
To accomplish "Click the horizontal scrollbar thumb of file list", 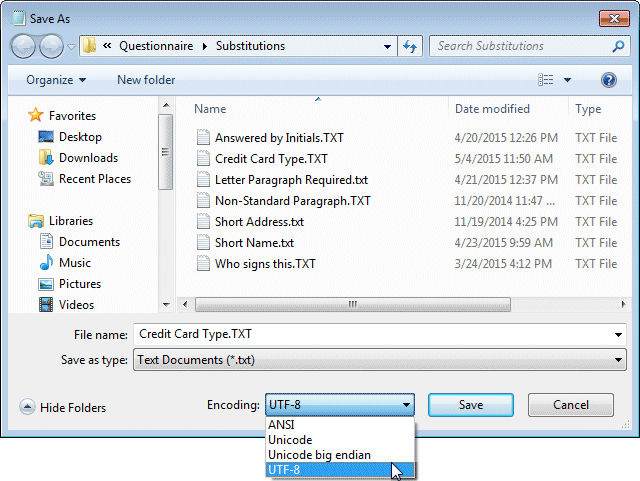I will click(353, 304).
